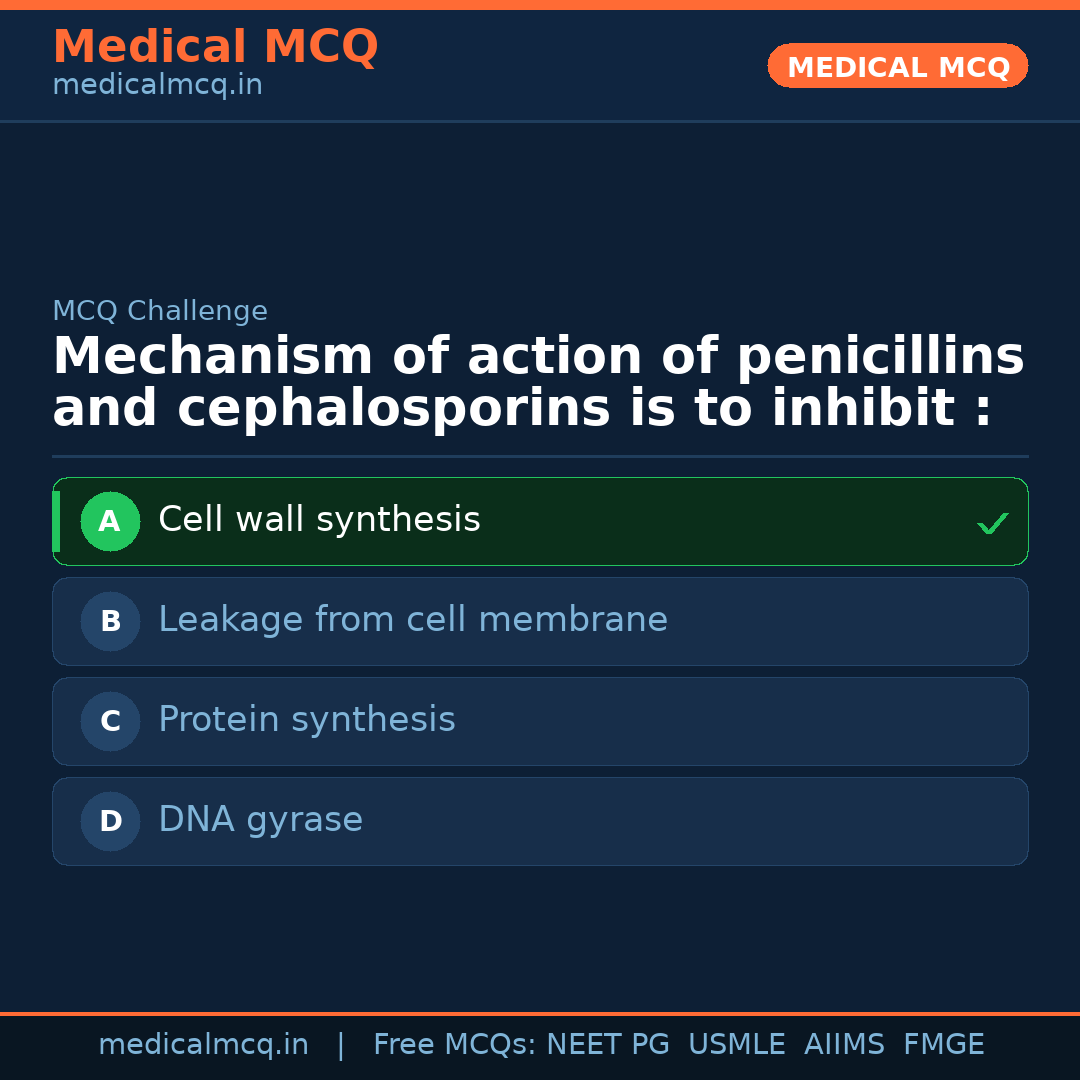The height and width of the screenshot is (1080, 1080).
Task: Click the penicillins and cephalosporins question heading
Action: pyautogui.click(x=538, y=383)
